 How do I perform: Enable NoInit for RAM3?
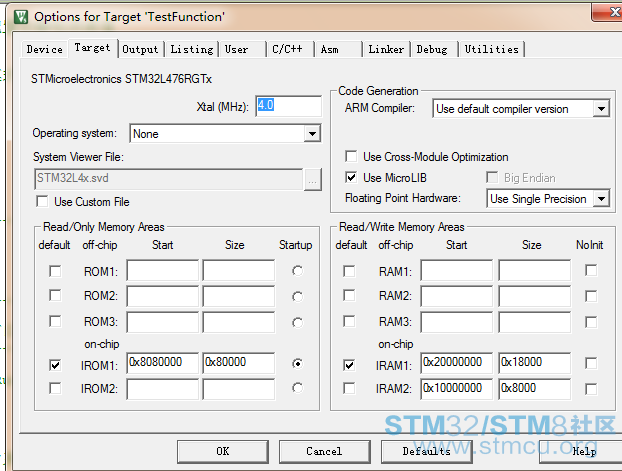click(591, 322)
